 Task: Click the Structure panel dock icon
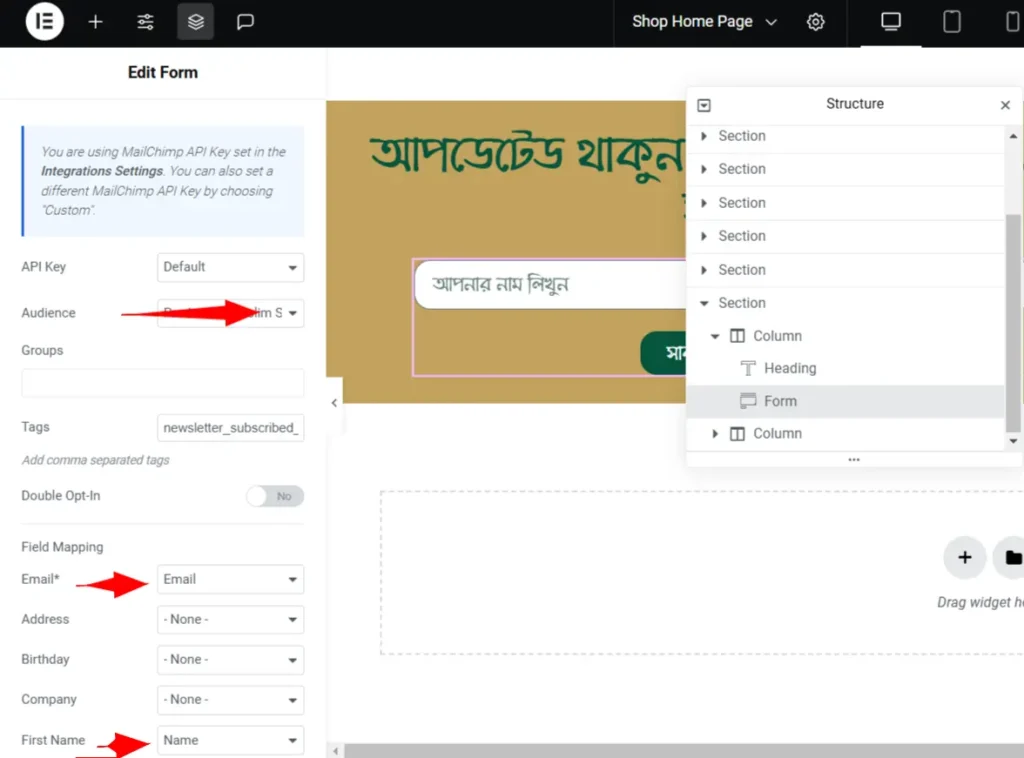click(x=704, y=105)
